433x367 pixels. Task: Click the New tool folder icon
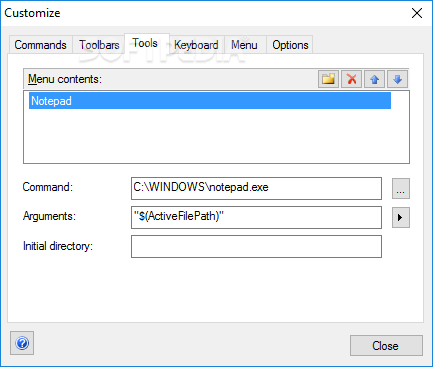click(x=328, y=79)
